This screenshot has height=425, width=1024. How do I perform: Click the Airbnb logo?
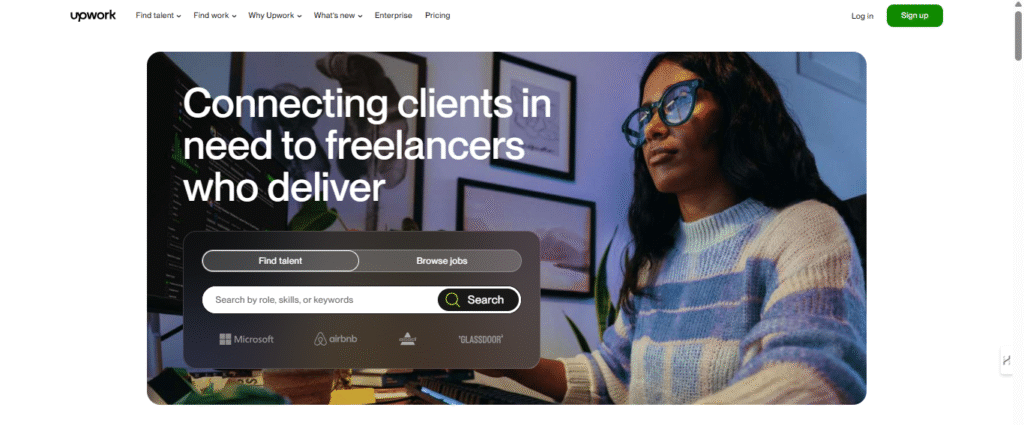(x=336, y=339)
